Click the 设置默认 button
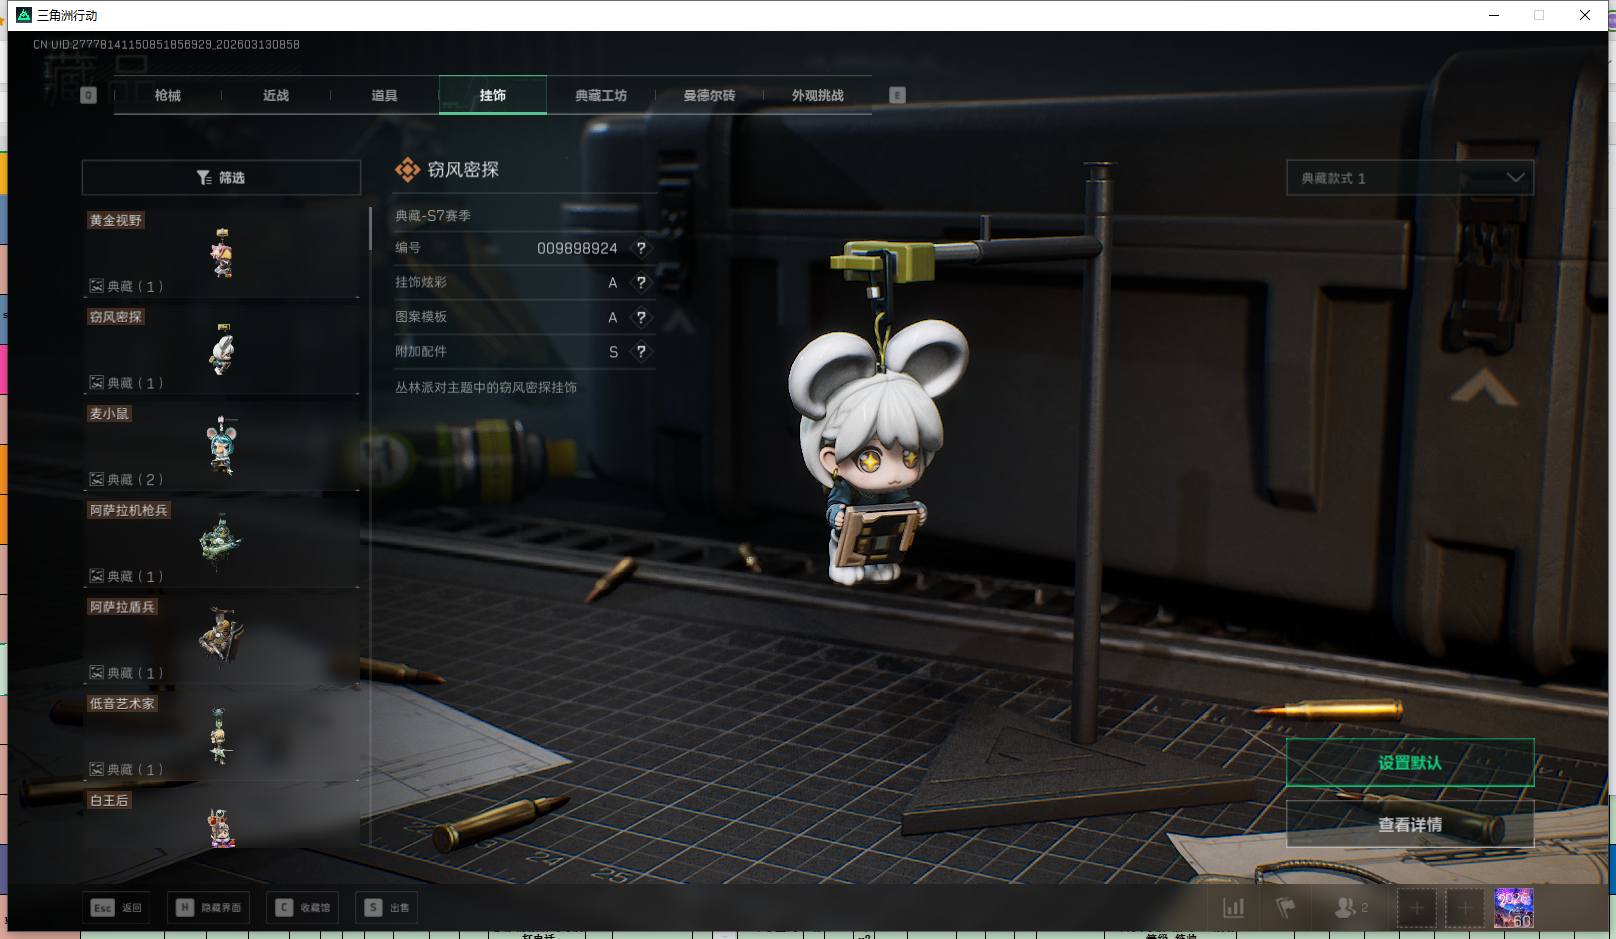This screenshot has height=939, width=1616. click(1409, 763)
